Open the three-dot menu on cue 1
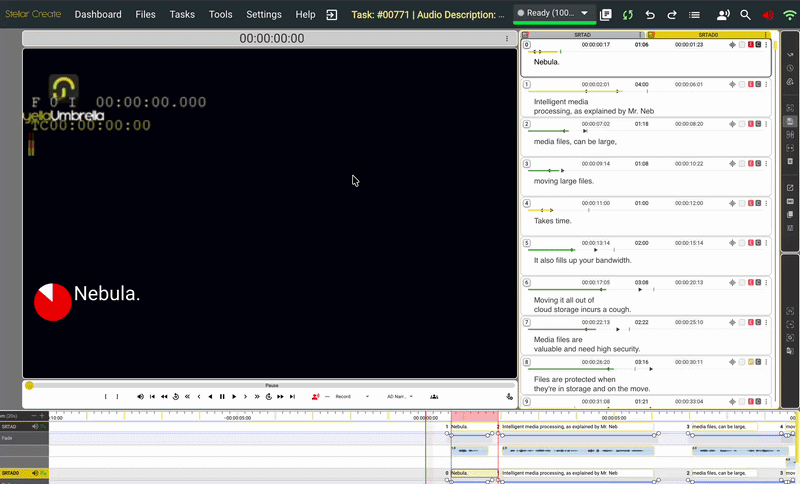The height and width of the screenshot is (484, 800). click(x=766, y=84)
